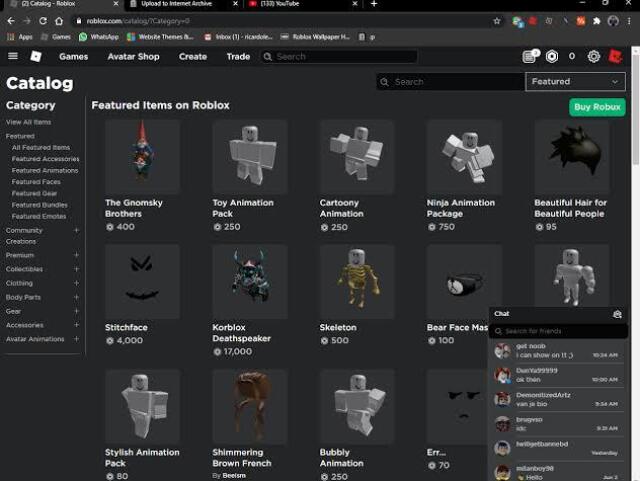
Task: Click the Roblox logo home icon
Action: [x=36, y=56]
